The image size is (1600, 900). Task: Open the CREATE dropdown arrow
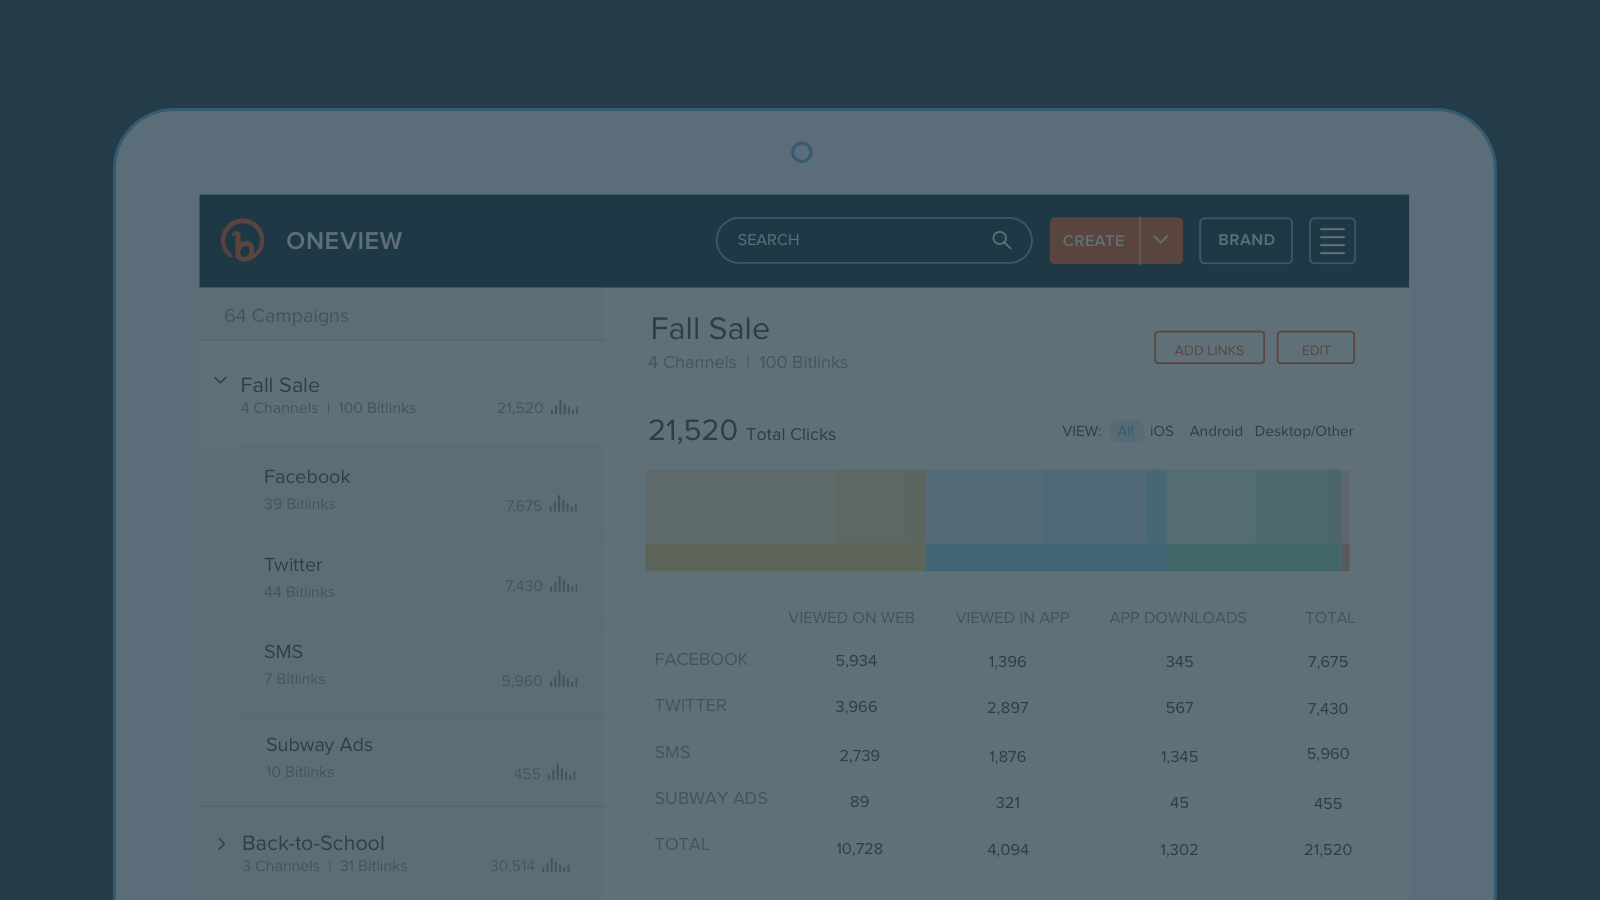[1161, 240]
